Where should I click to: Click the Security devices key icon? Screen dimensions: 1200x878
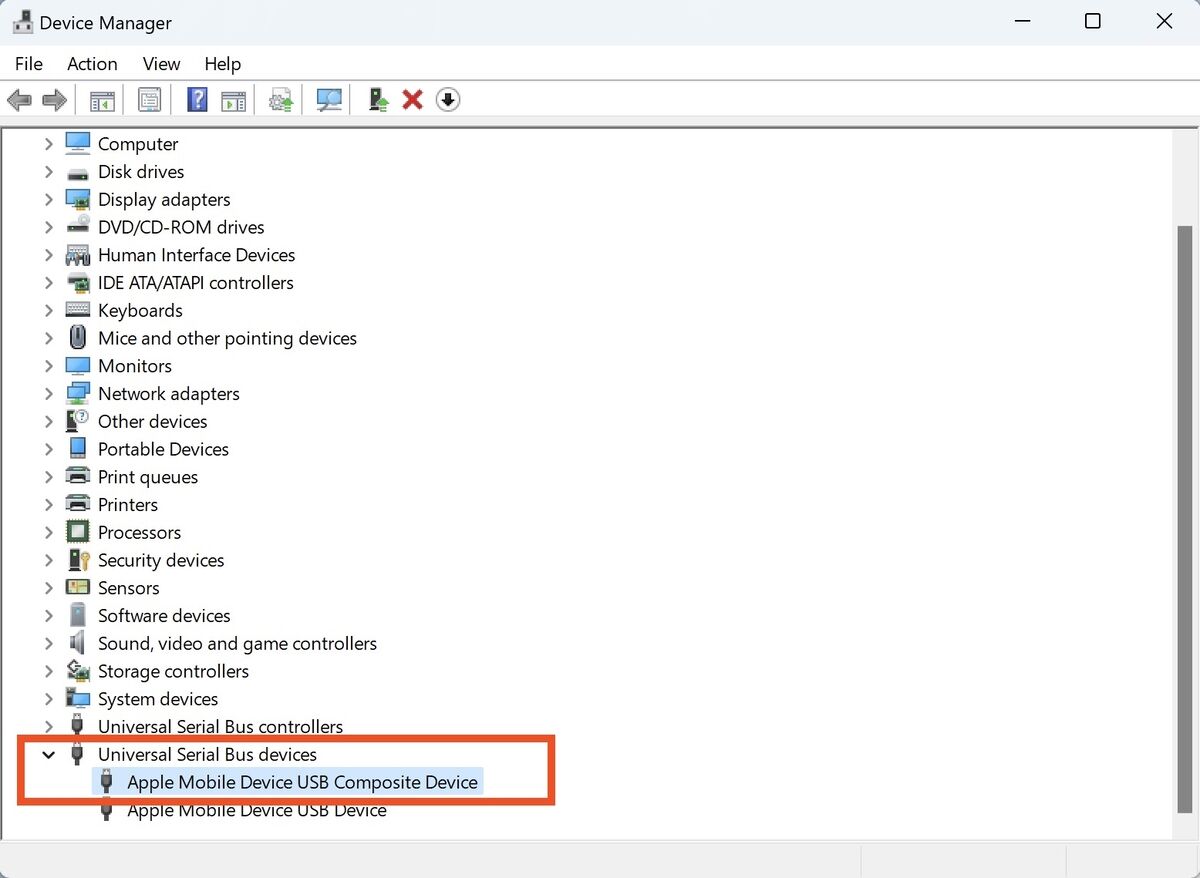pos(77,560)
